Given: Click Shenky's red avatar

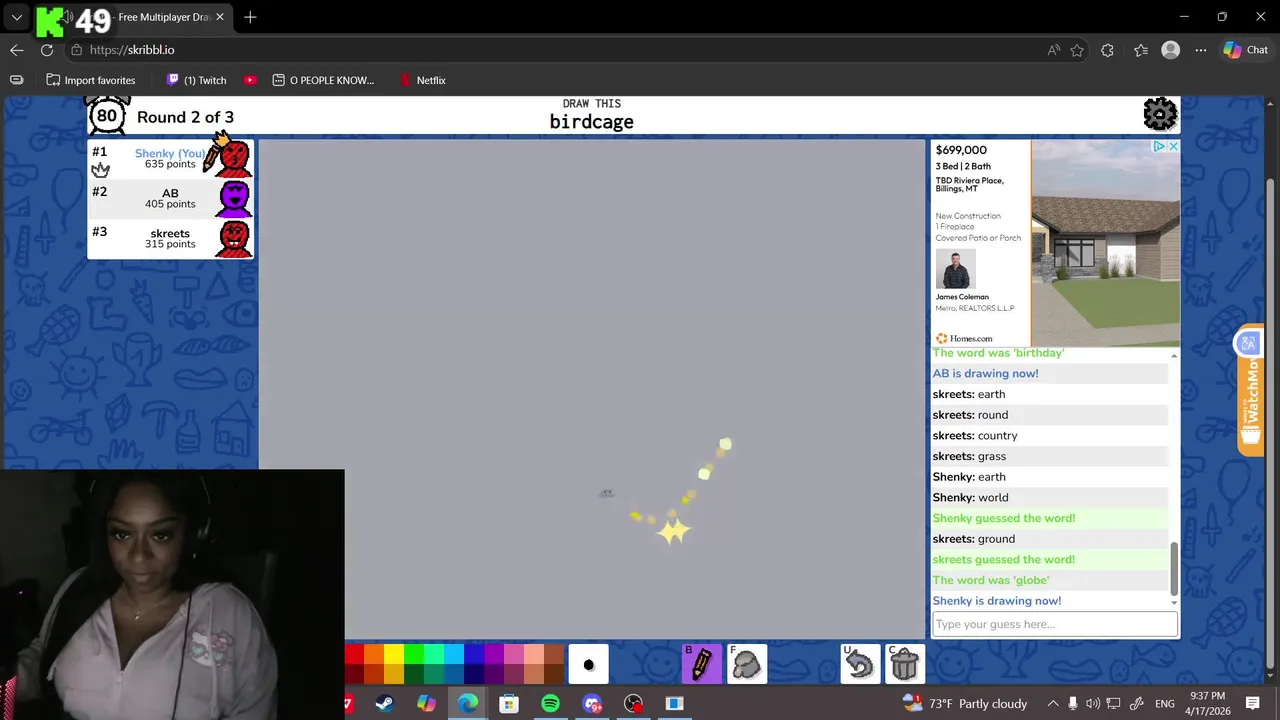Looking at the screenshot, I should [x=234, y=158].
